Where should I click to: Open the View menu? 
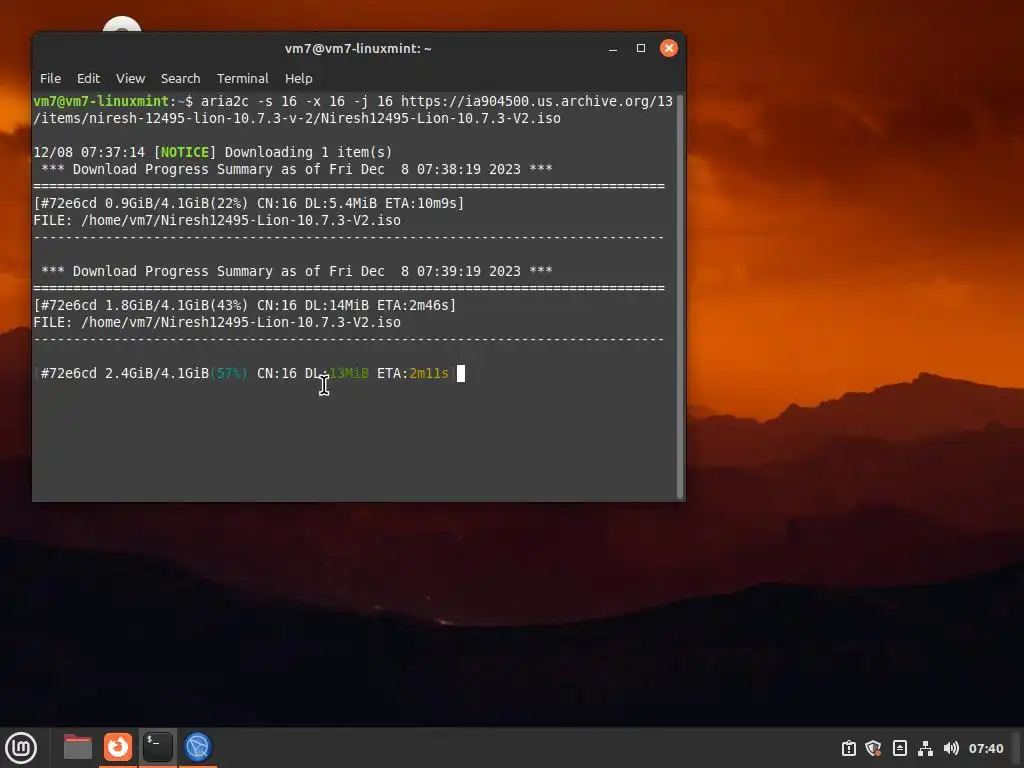pos(131,78)
